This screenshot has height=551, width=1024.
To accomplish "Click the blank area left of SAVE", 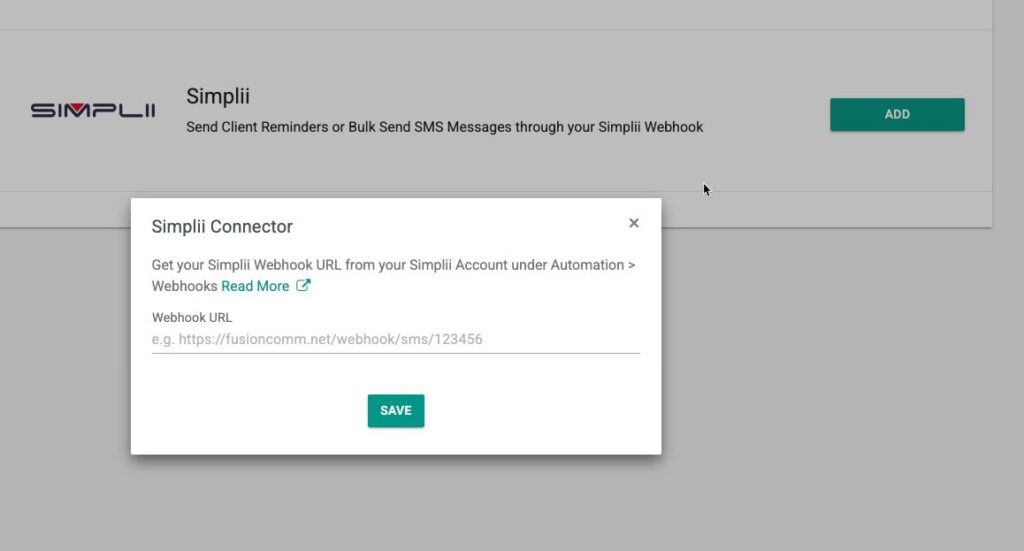I will coord(250,410).
